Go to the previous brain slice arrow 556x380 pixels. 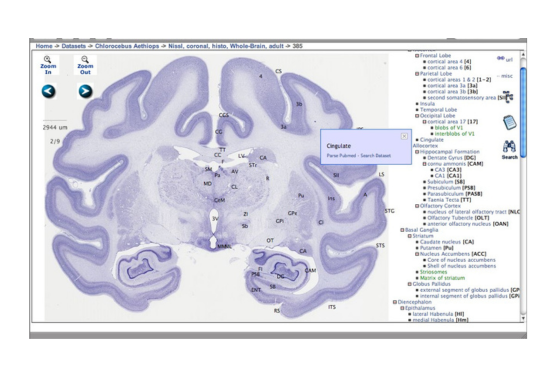pyautogui.click(x=48, y=91)
